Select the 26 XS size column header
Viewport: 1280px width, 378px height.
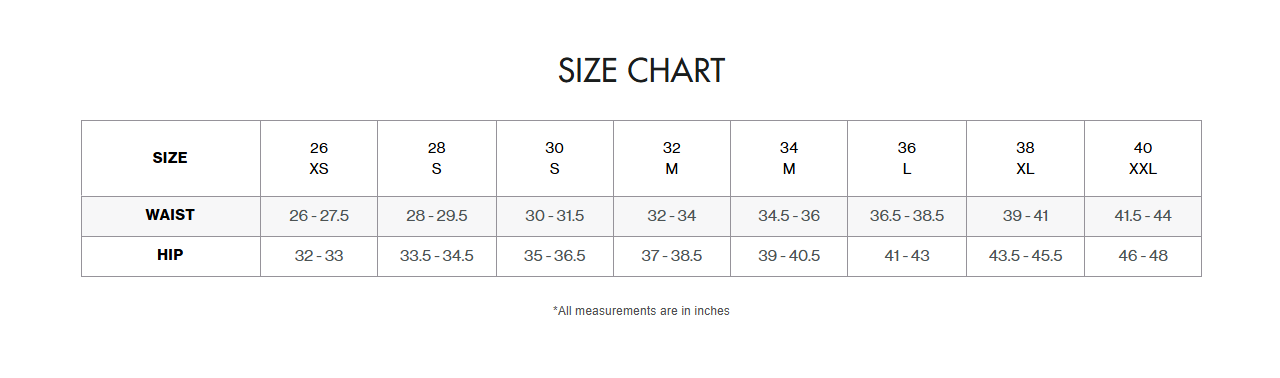coord(319,158)
